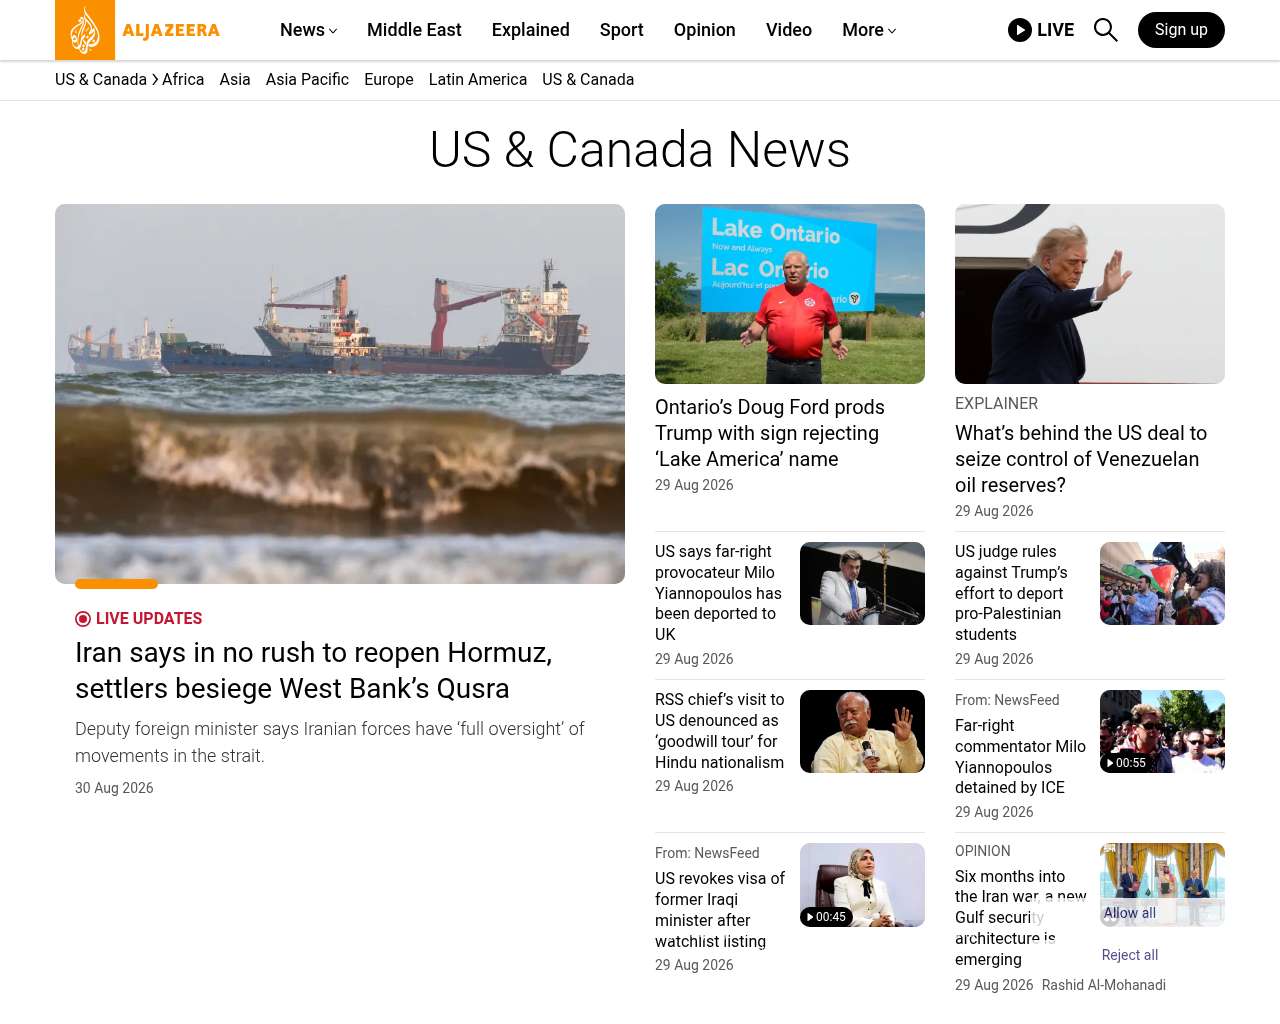Open the Milo Yiannopoulos deported to UK article

click(x=719, y=593)
